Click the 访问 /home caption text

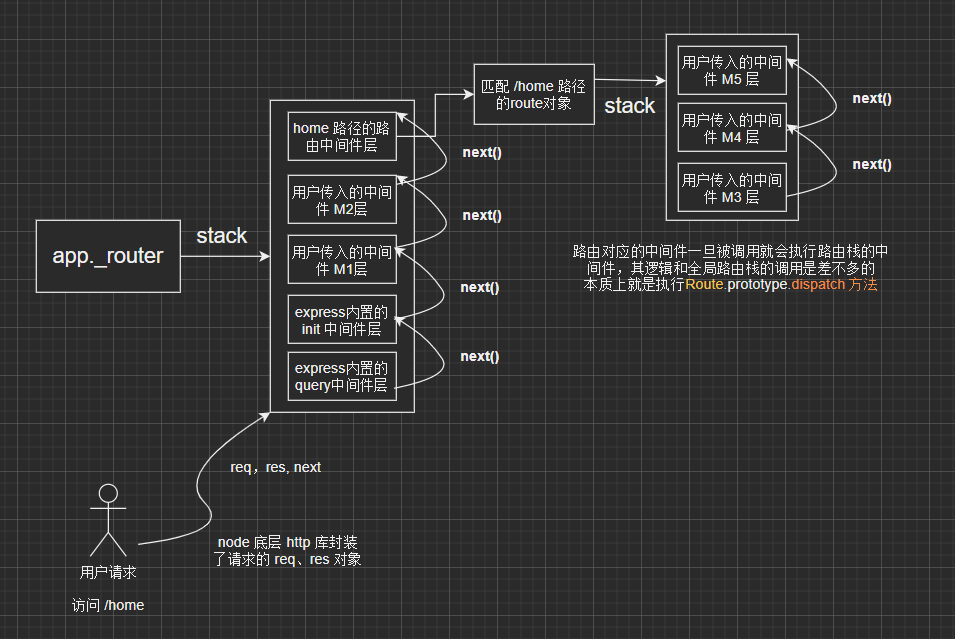pos(108,605)
